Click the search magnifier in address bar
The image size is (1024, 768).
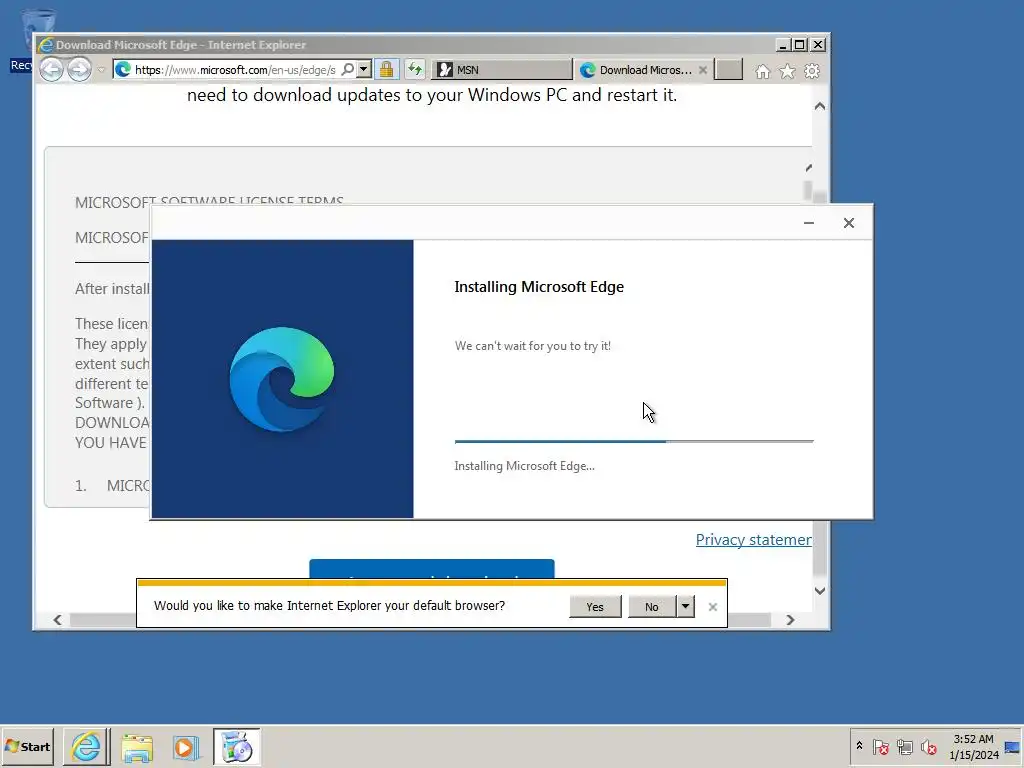point(348,69)
